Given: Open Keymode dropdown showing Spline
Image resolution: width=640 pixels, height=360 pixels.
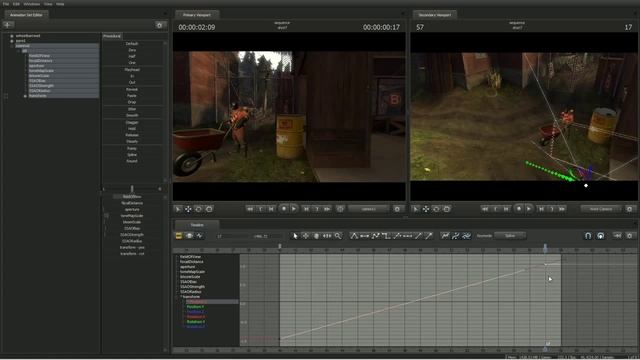Looking at the screenshot, I should click(x=510, y=236).
